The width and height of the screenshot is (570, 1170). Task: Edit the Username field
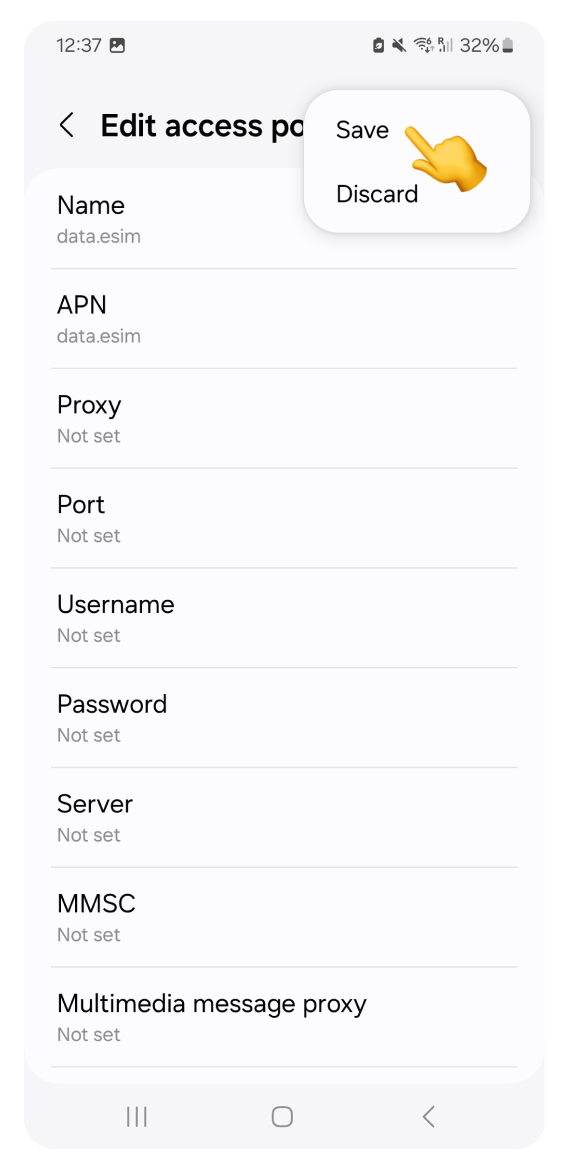[x=284, y=618]
